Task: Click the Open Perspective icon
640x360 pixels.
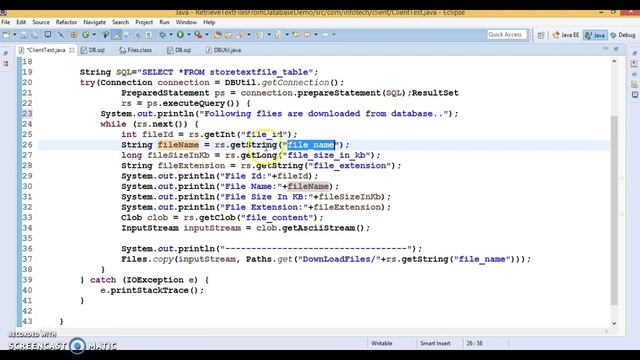Action: [541, 35]
